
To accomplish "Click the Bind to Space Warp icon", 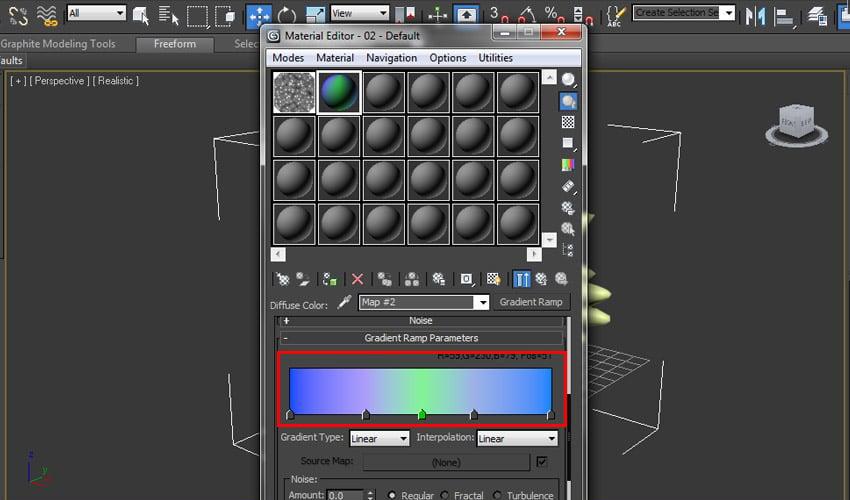I will click(x=47, y=16).
